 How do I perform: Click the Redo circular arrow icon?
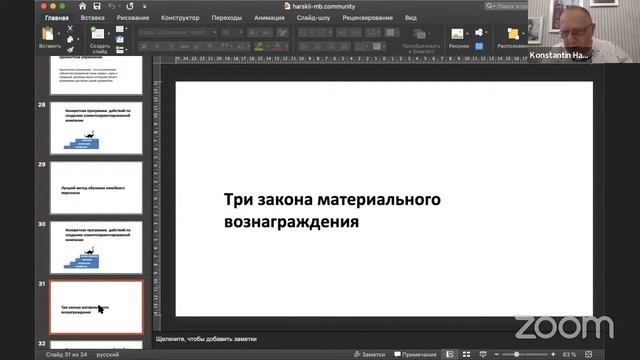pos(130,6)
